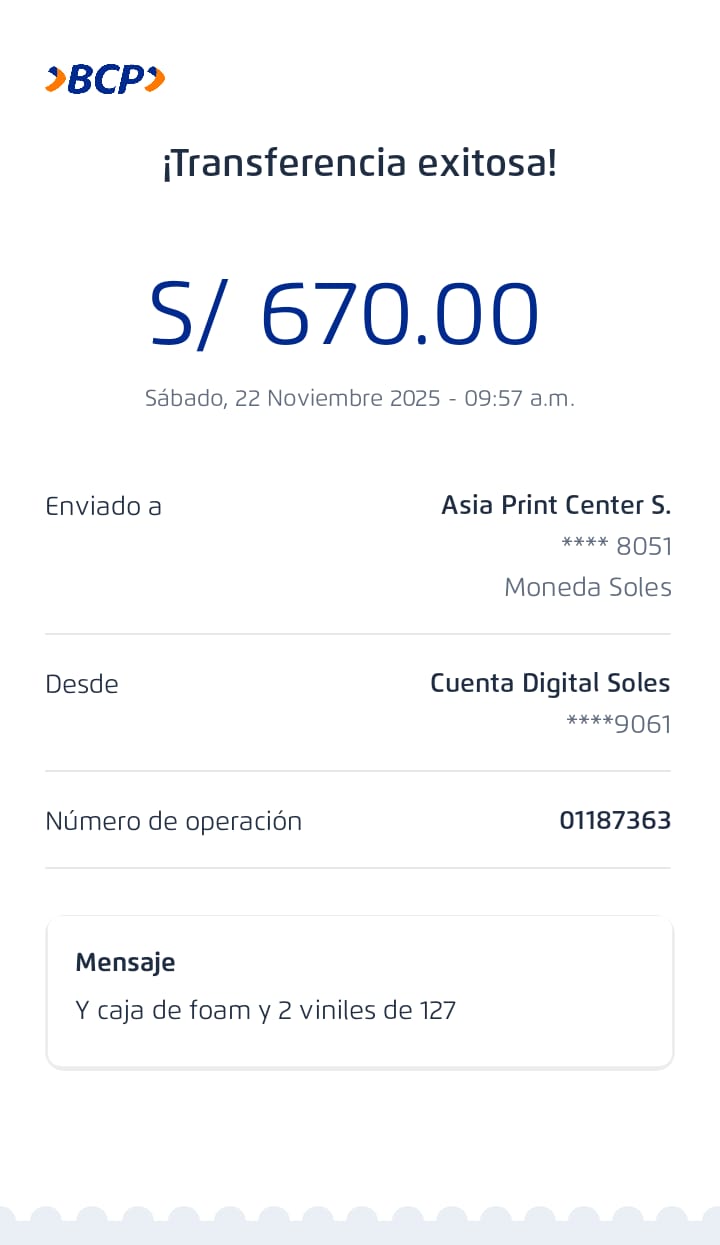Click recipient account number ending 8051
This screenshot has height=1245, width=720.
(x=616, y=546)
